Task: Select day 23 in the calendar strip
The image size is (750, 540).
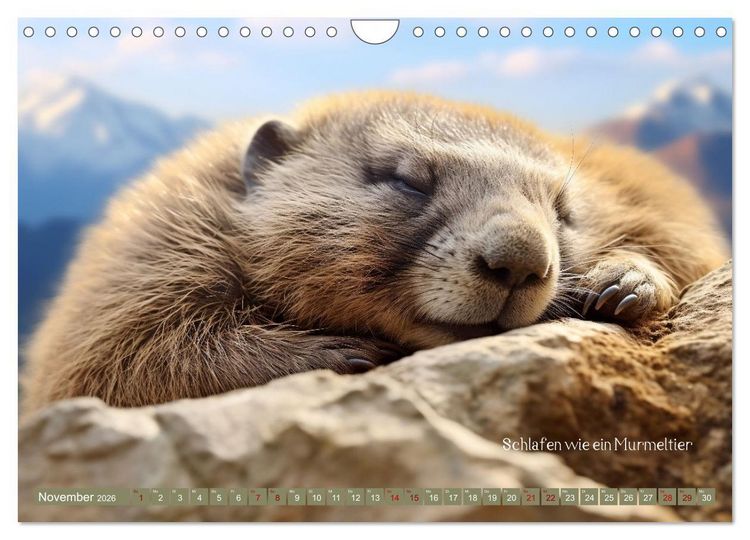Action: 570,497
